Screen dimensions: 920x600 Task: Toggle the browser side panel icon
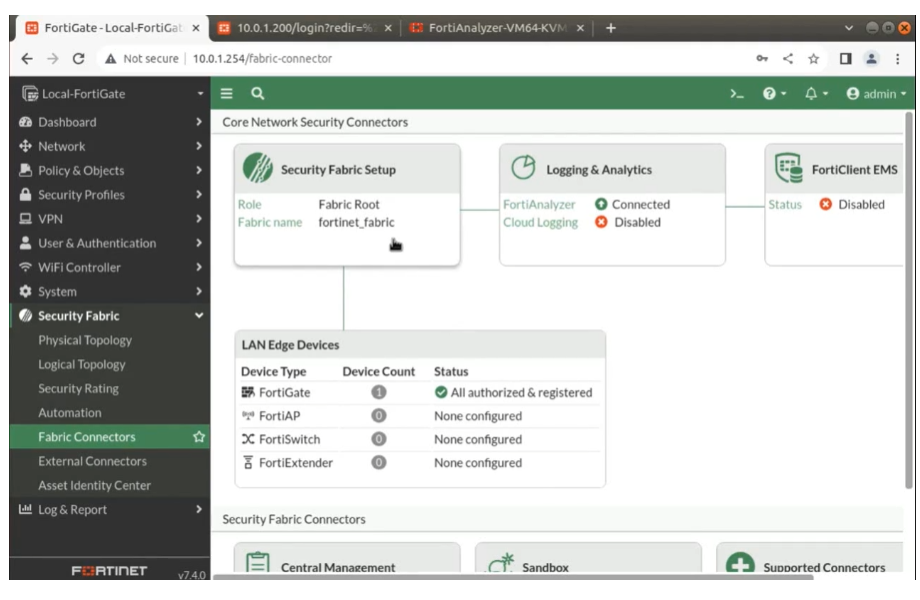(x=845, y=59)
